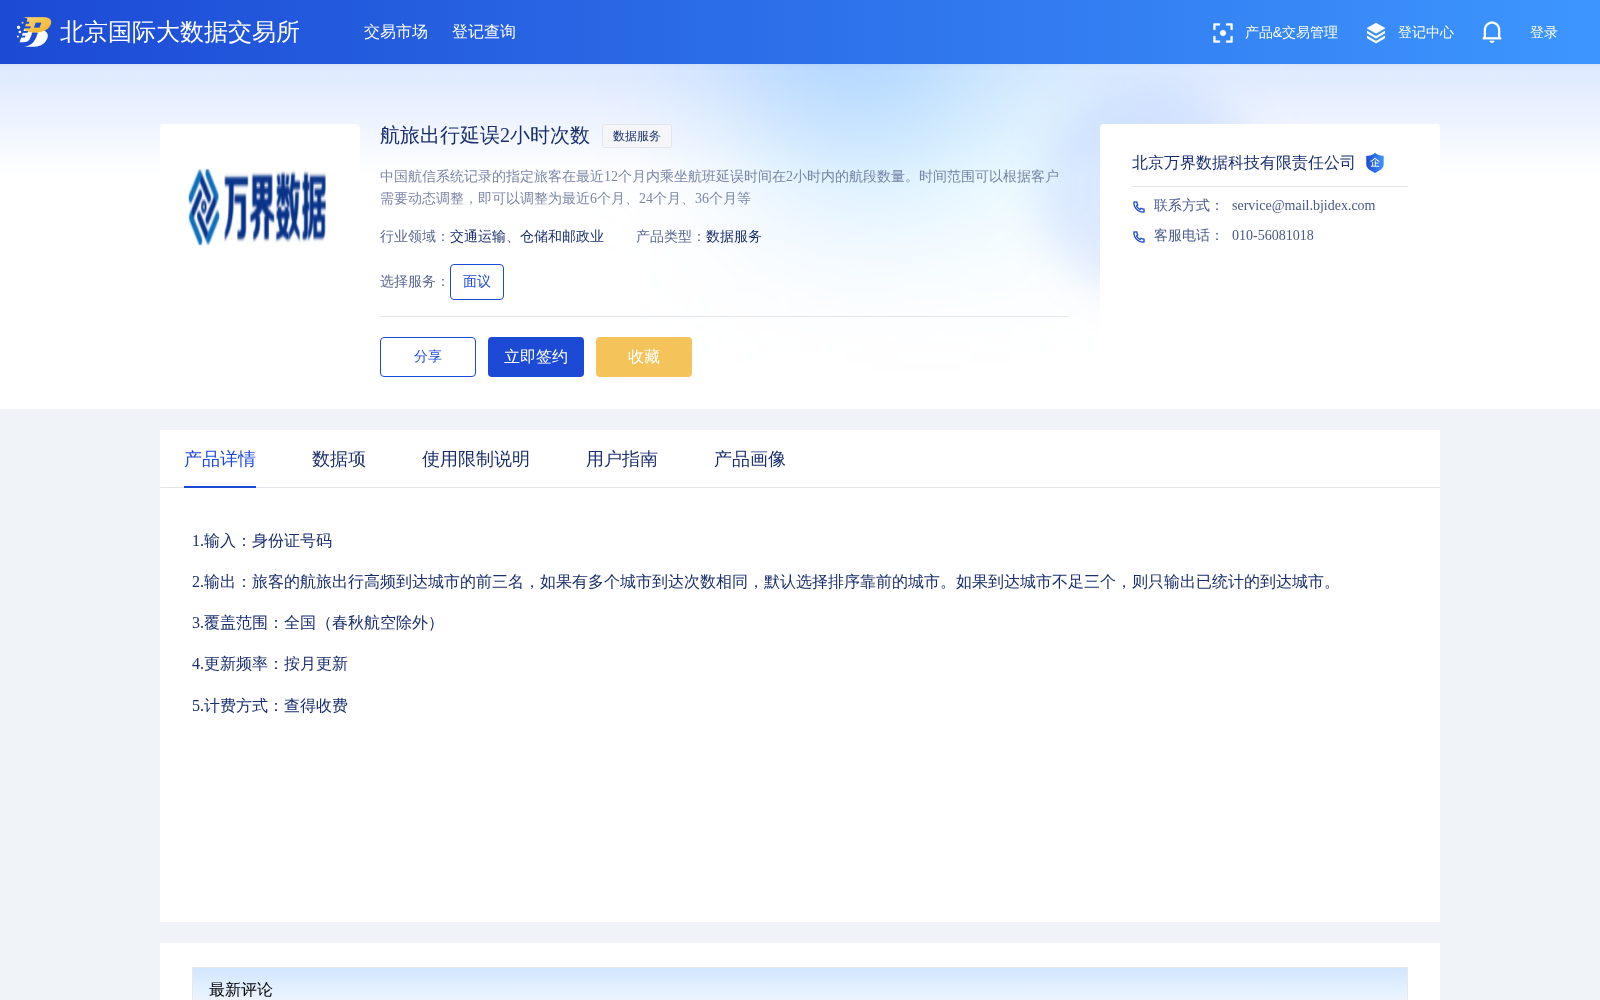Click the 立即签约 button

coord(536,357)
